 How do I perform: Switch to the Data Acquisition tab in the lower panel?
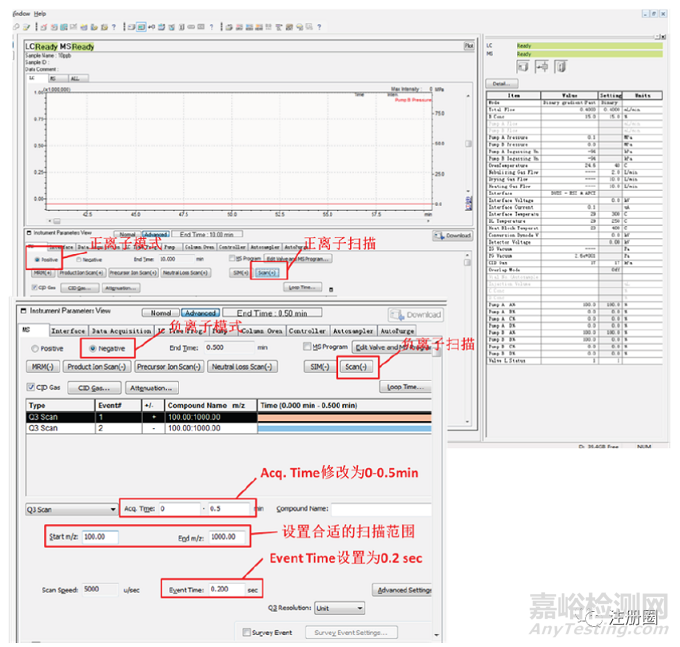121,330
